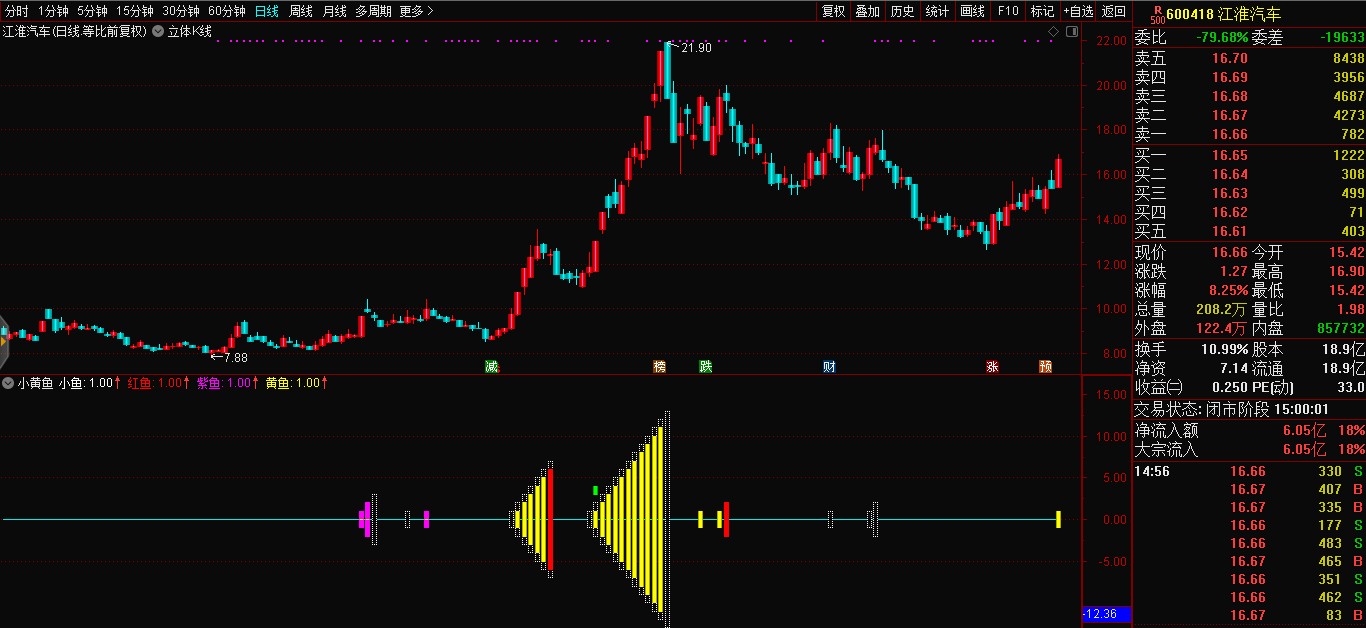1366x628 pixels.
Task: Add the stock via +自选 button
Action: pos(1078,11)
